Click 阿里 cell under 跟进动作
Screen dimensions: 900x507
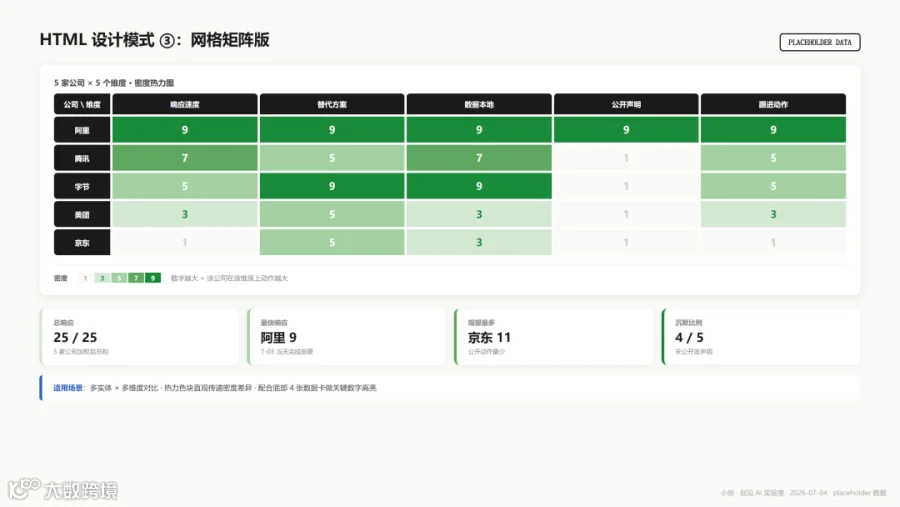[x=773, y=130]
